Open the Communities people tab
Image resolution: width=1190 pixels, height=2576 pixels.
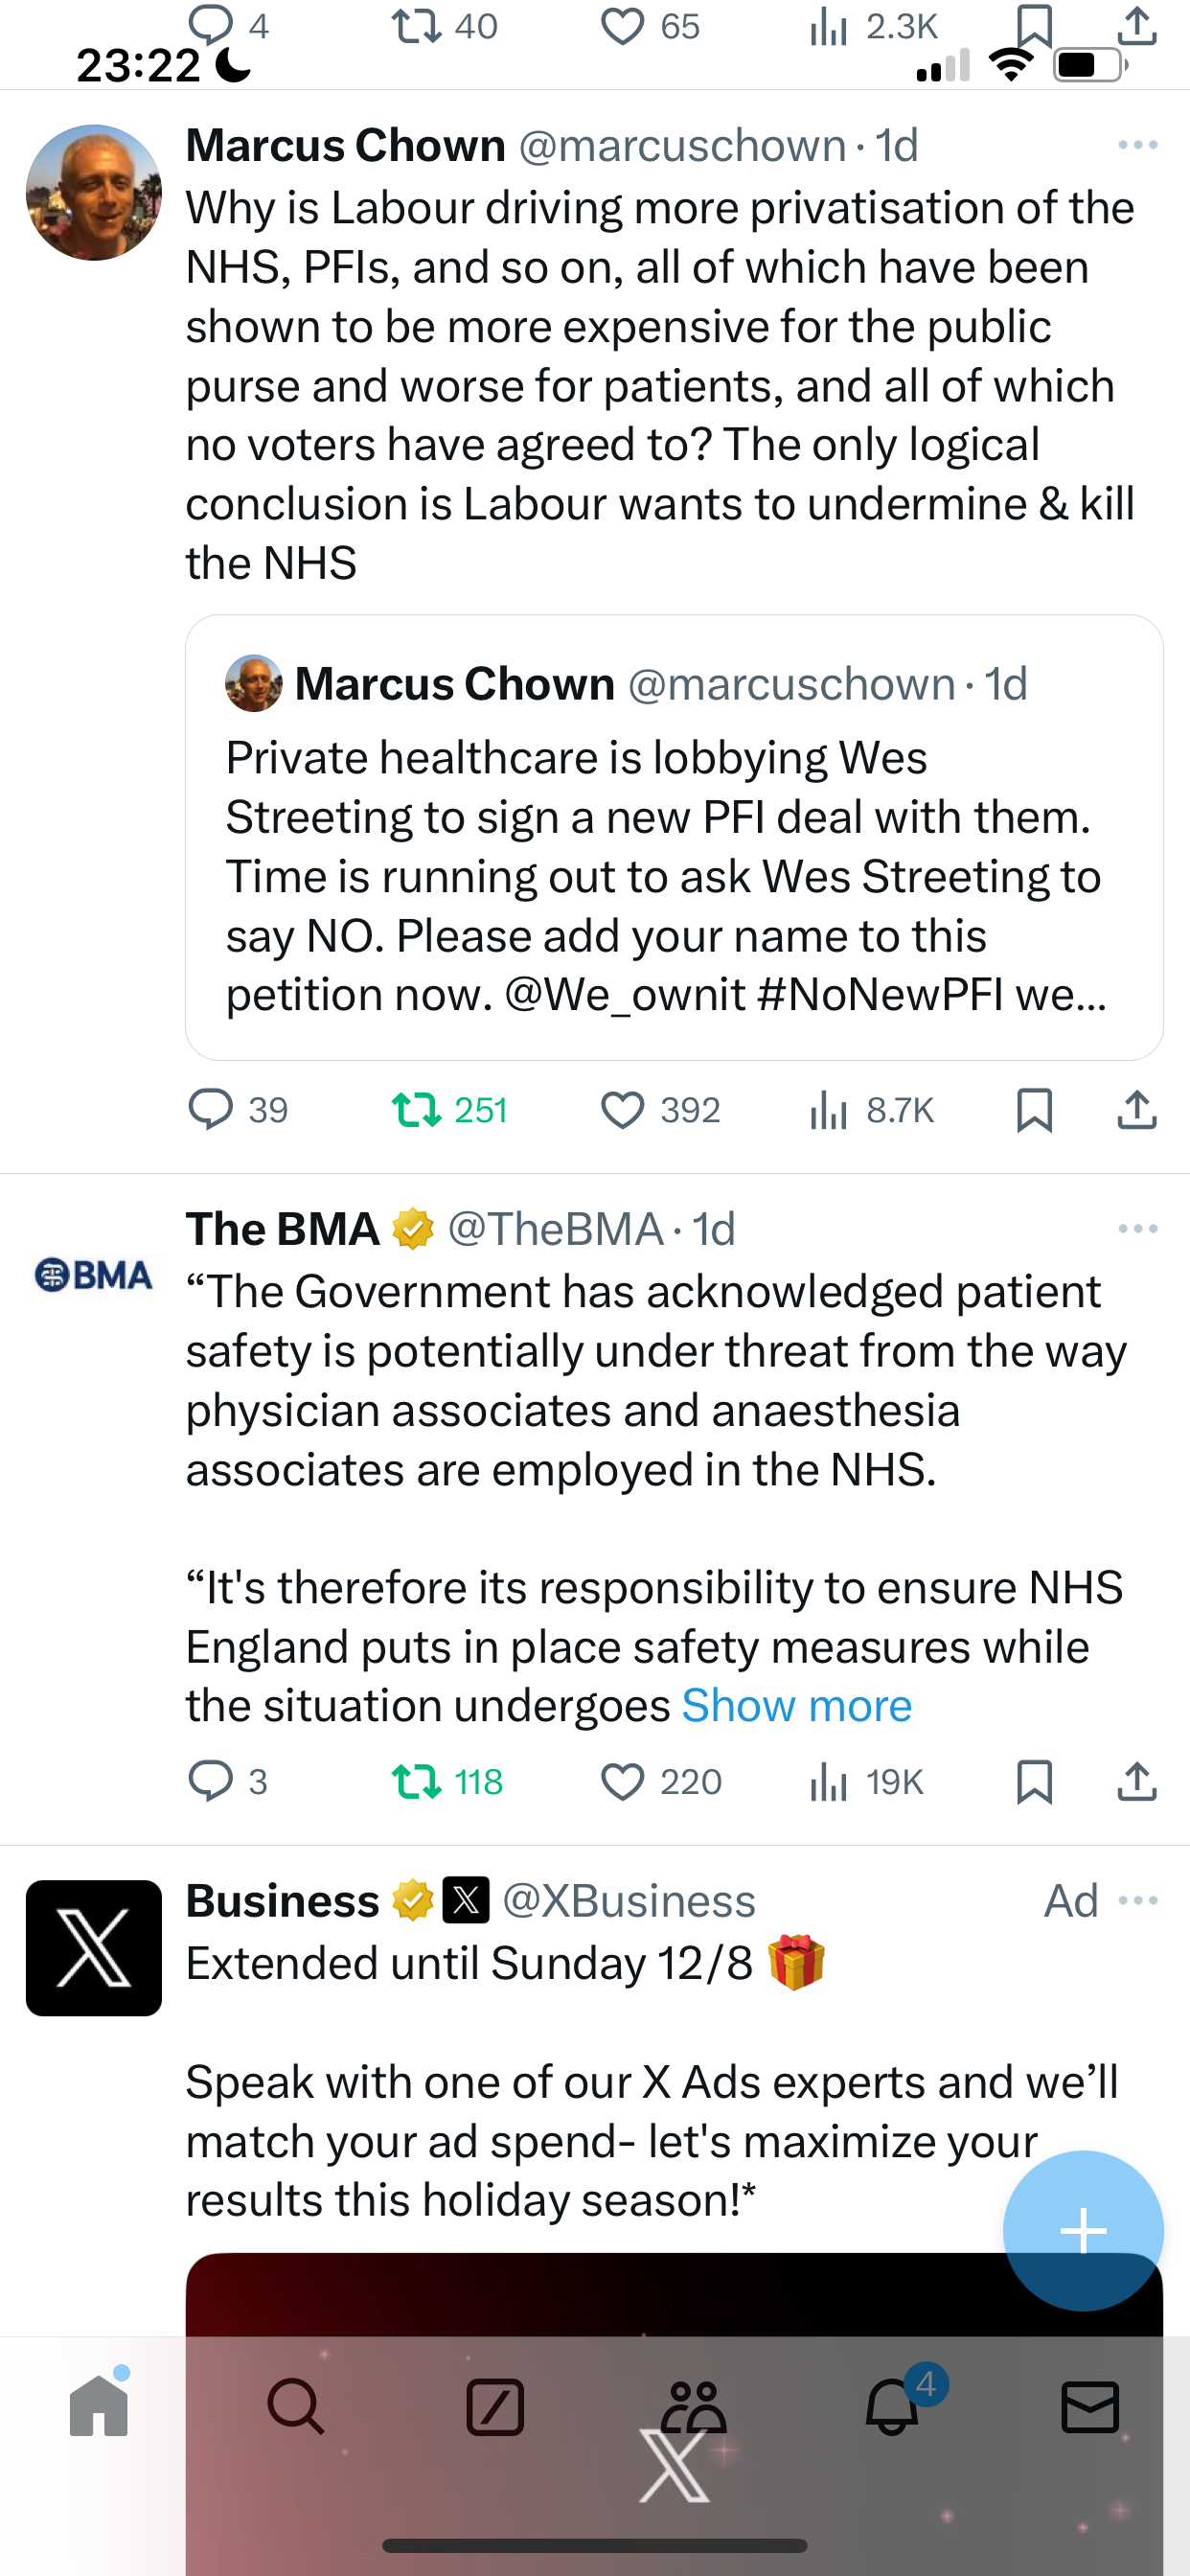(x=694, y=2406)
